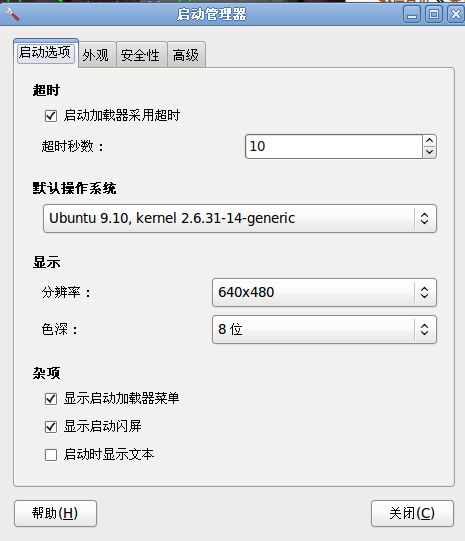Viewport: 465px width, 541px height.
Task: Click the minimize window icon
Action: (412, 14)
